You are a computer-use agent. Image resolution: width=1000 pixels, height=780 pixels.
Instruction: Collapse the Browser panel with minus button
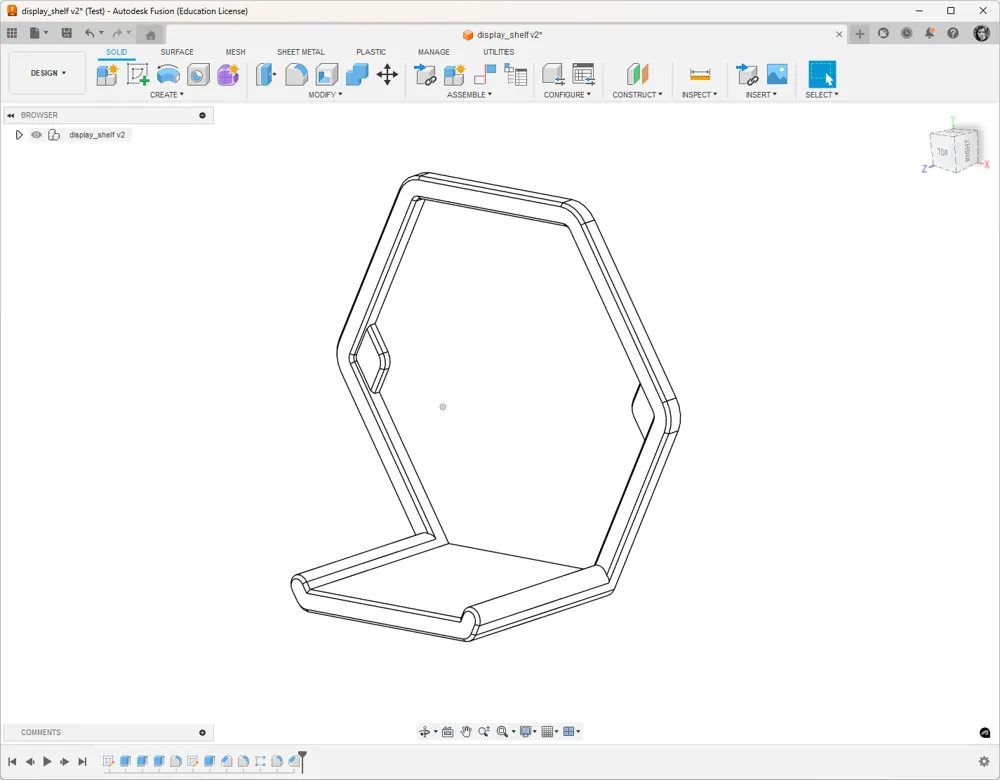click(202, 115)
